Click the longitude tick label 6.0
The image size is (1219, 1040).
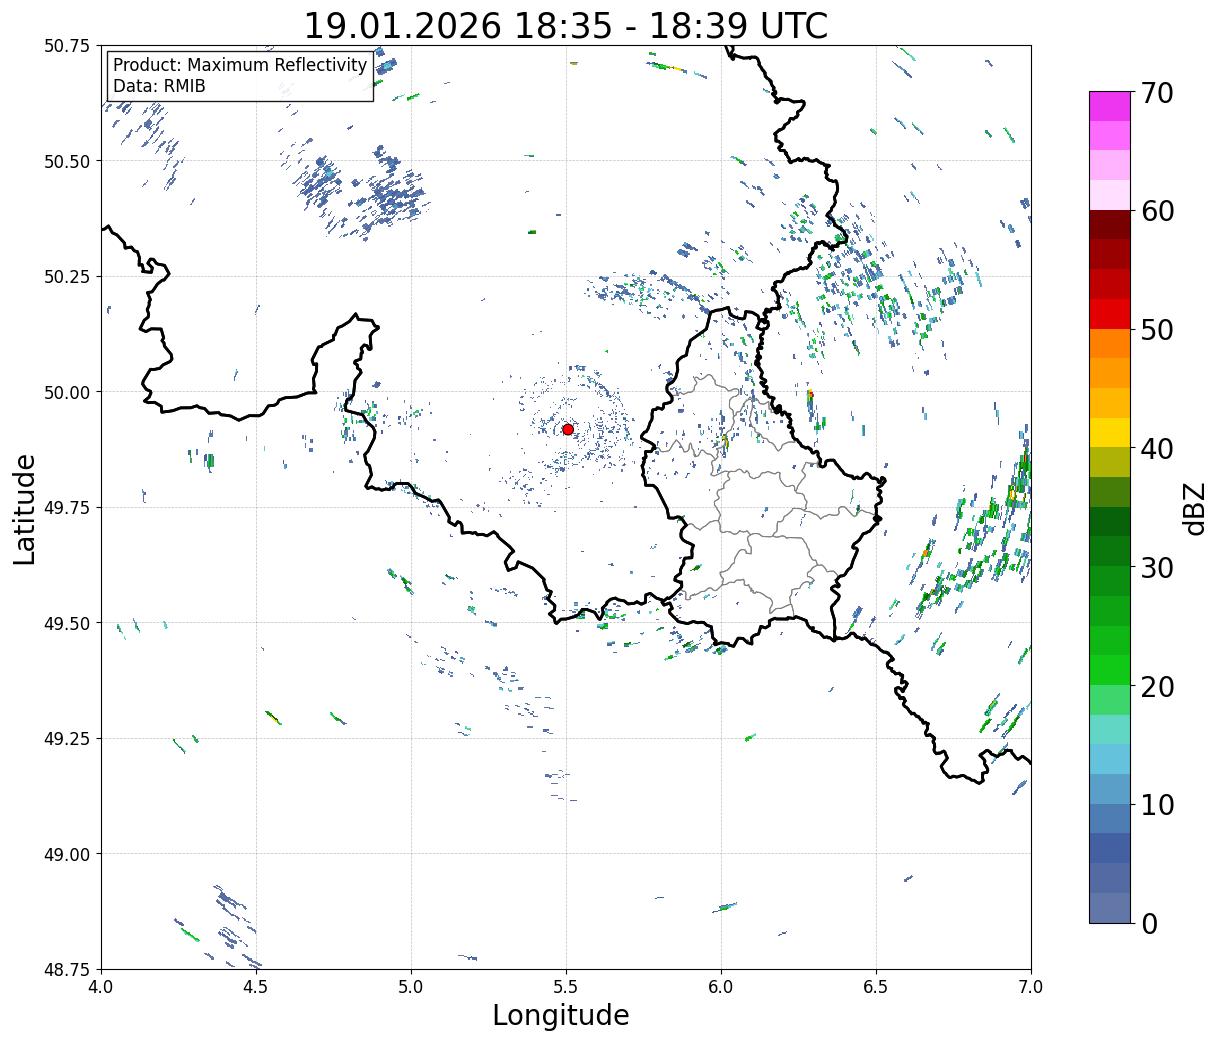tap(721, 987)
